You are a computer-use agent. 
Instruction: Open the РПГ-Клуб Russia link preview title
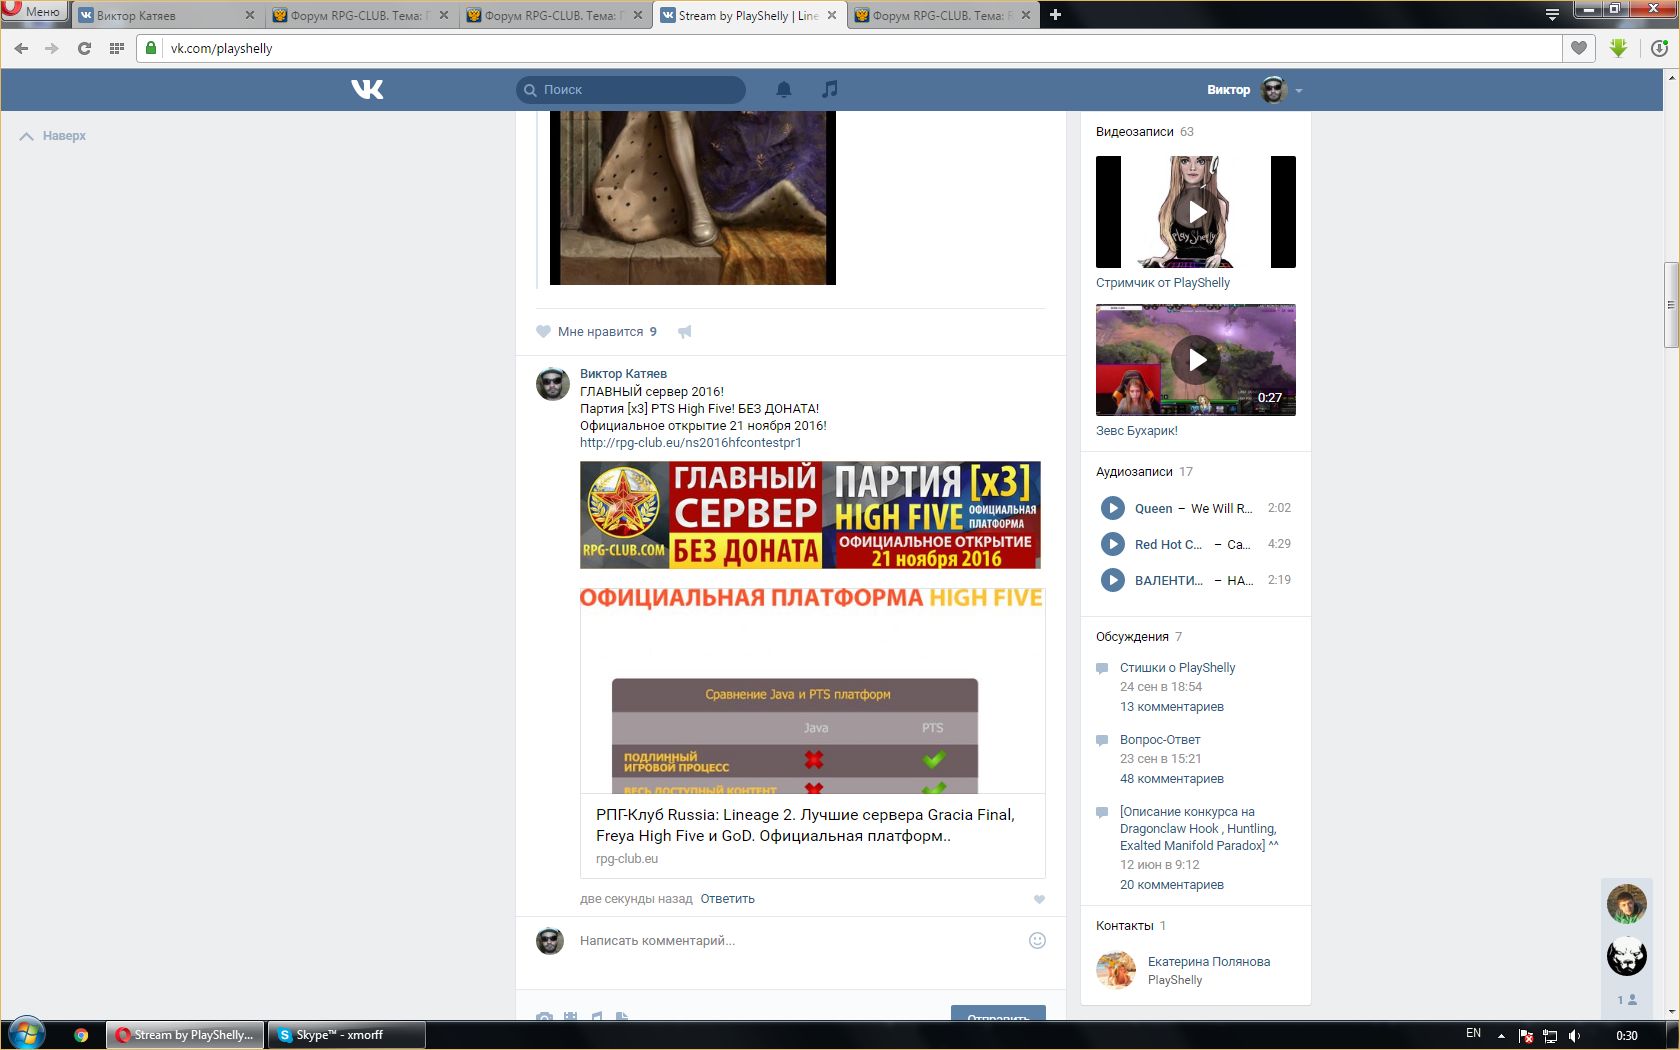(805, 825)
